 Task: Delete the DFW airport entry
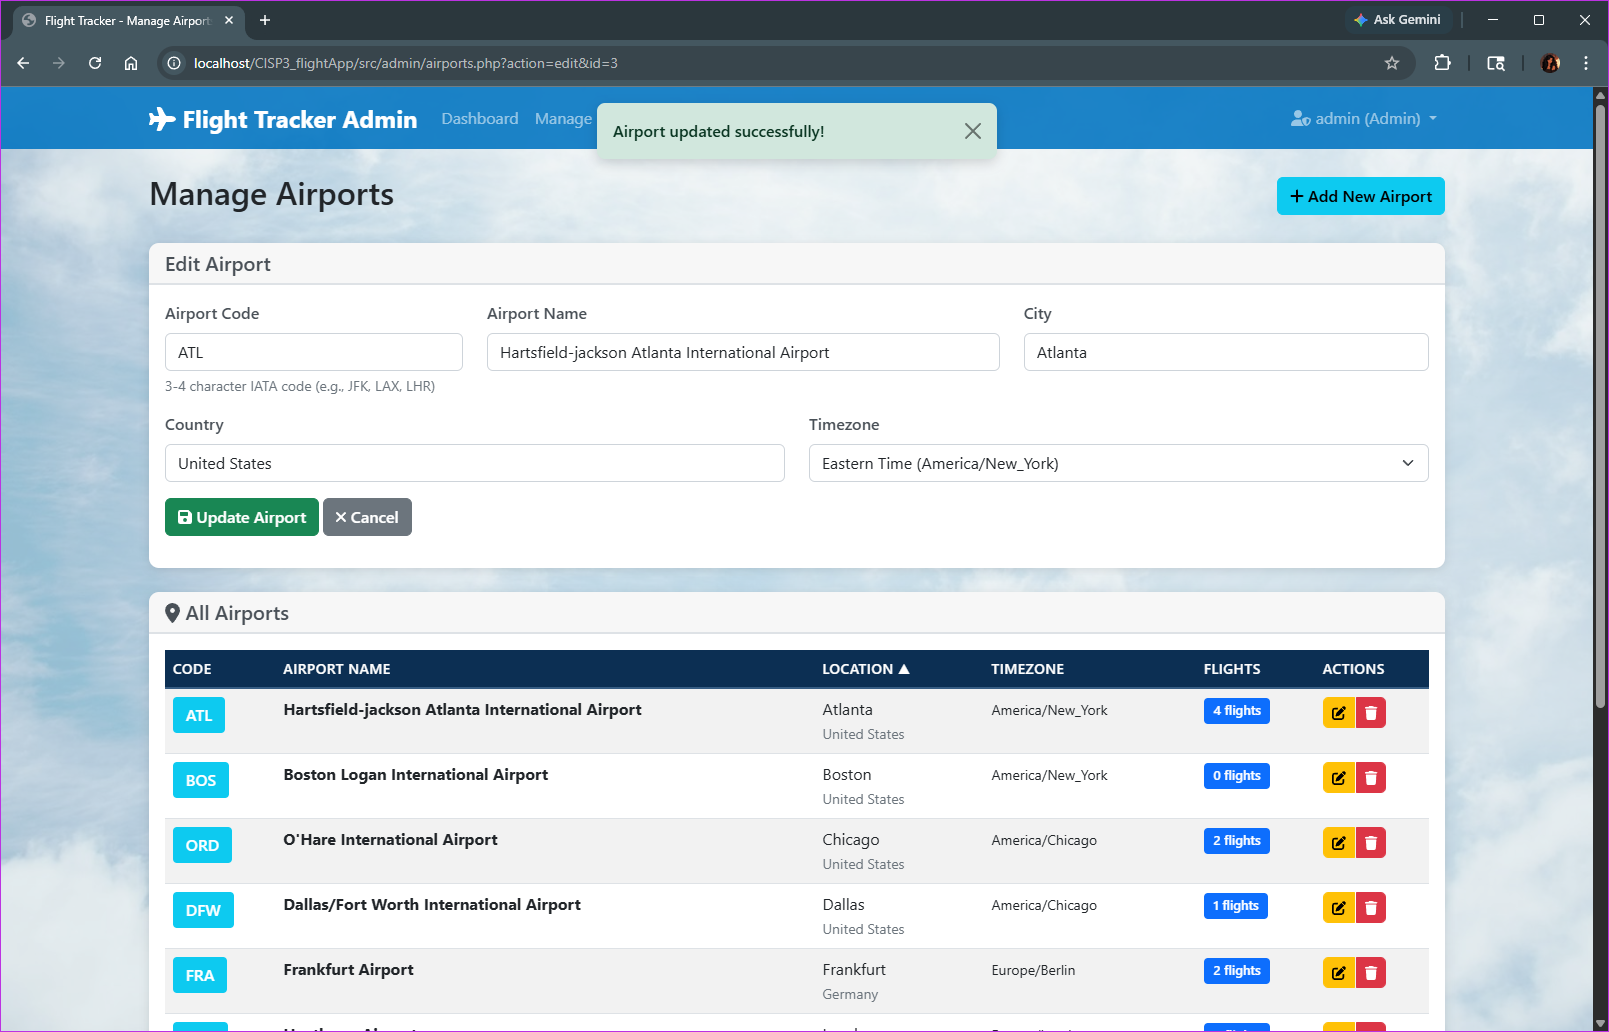[x=1371, y=908]
